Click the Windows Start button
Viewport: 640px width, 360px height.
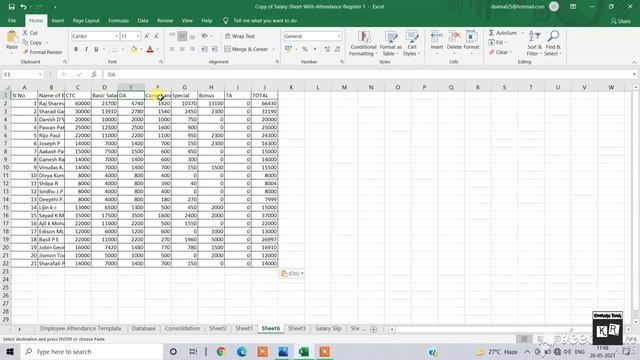point(10,351)
